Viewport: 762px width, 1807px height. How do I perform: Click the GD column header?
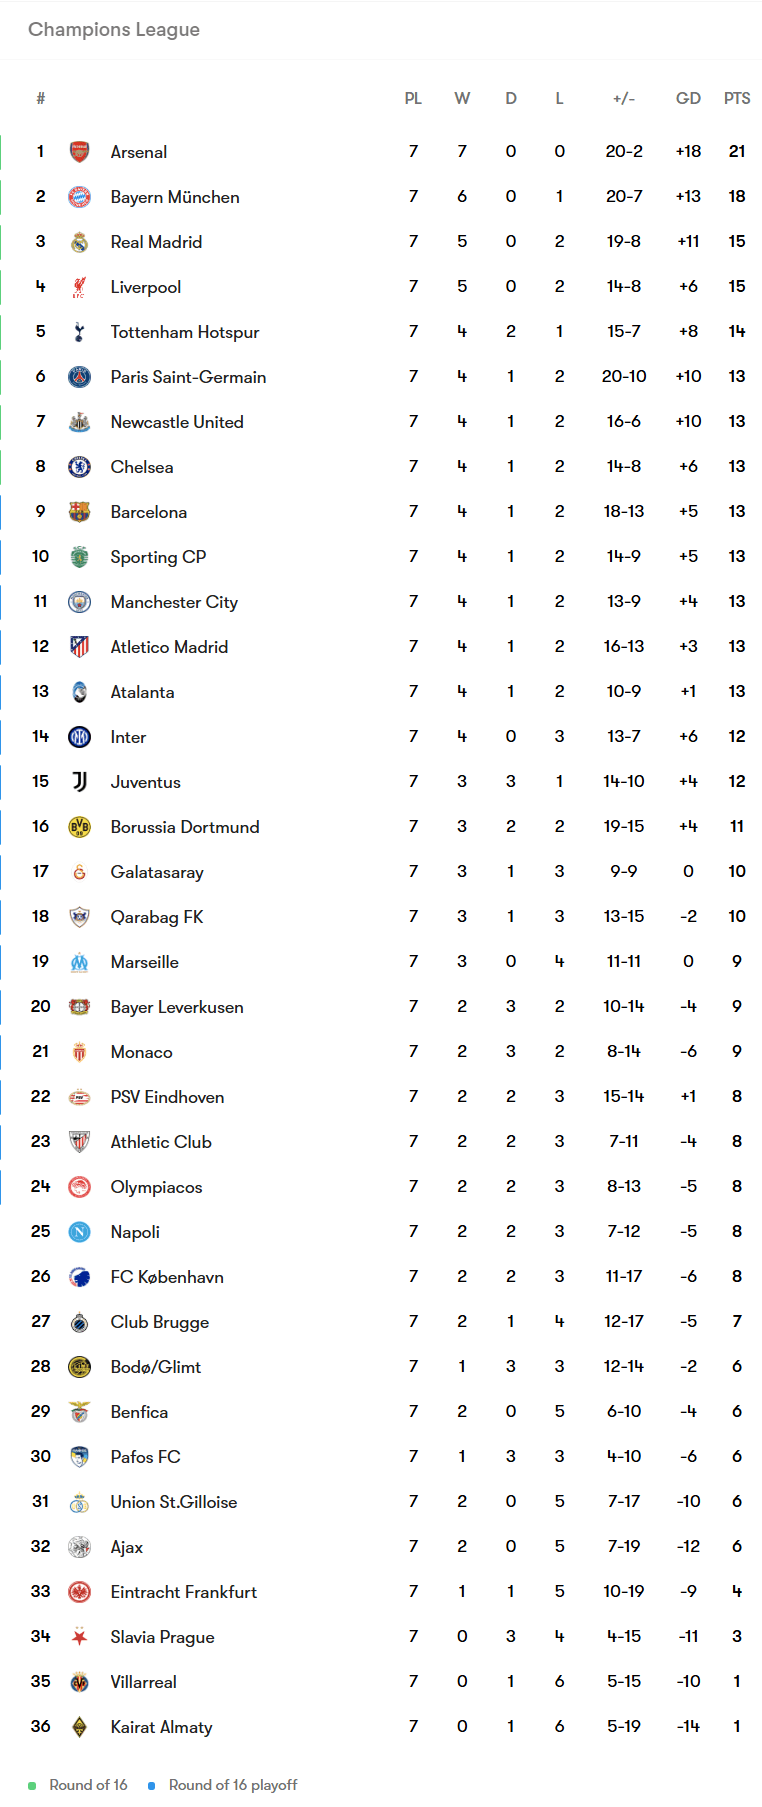click(x=688, y=98)
